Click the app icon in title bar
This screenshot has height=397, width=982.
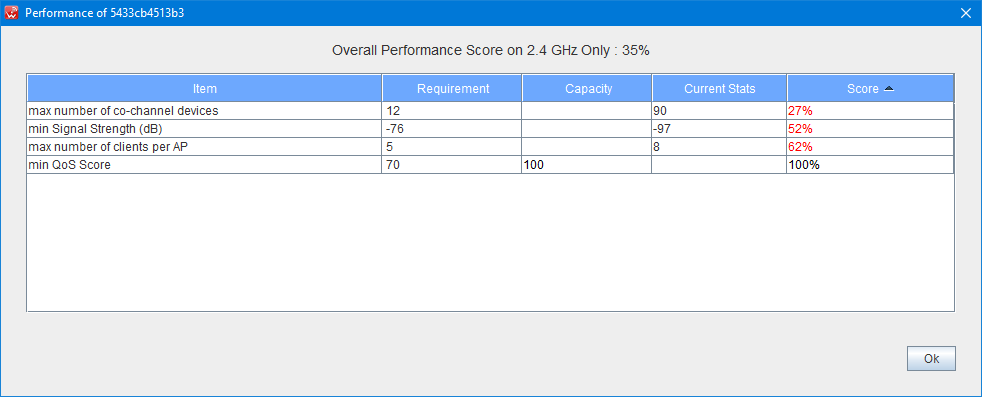pos(11,13)
